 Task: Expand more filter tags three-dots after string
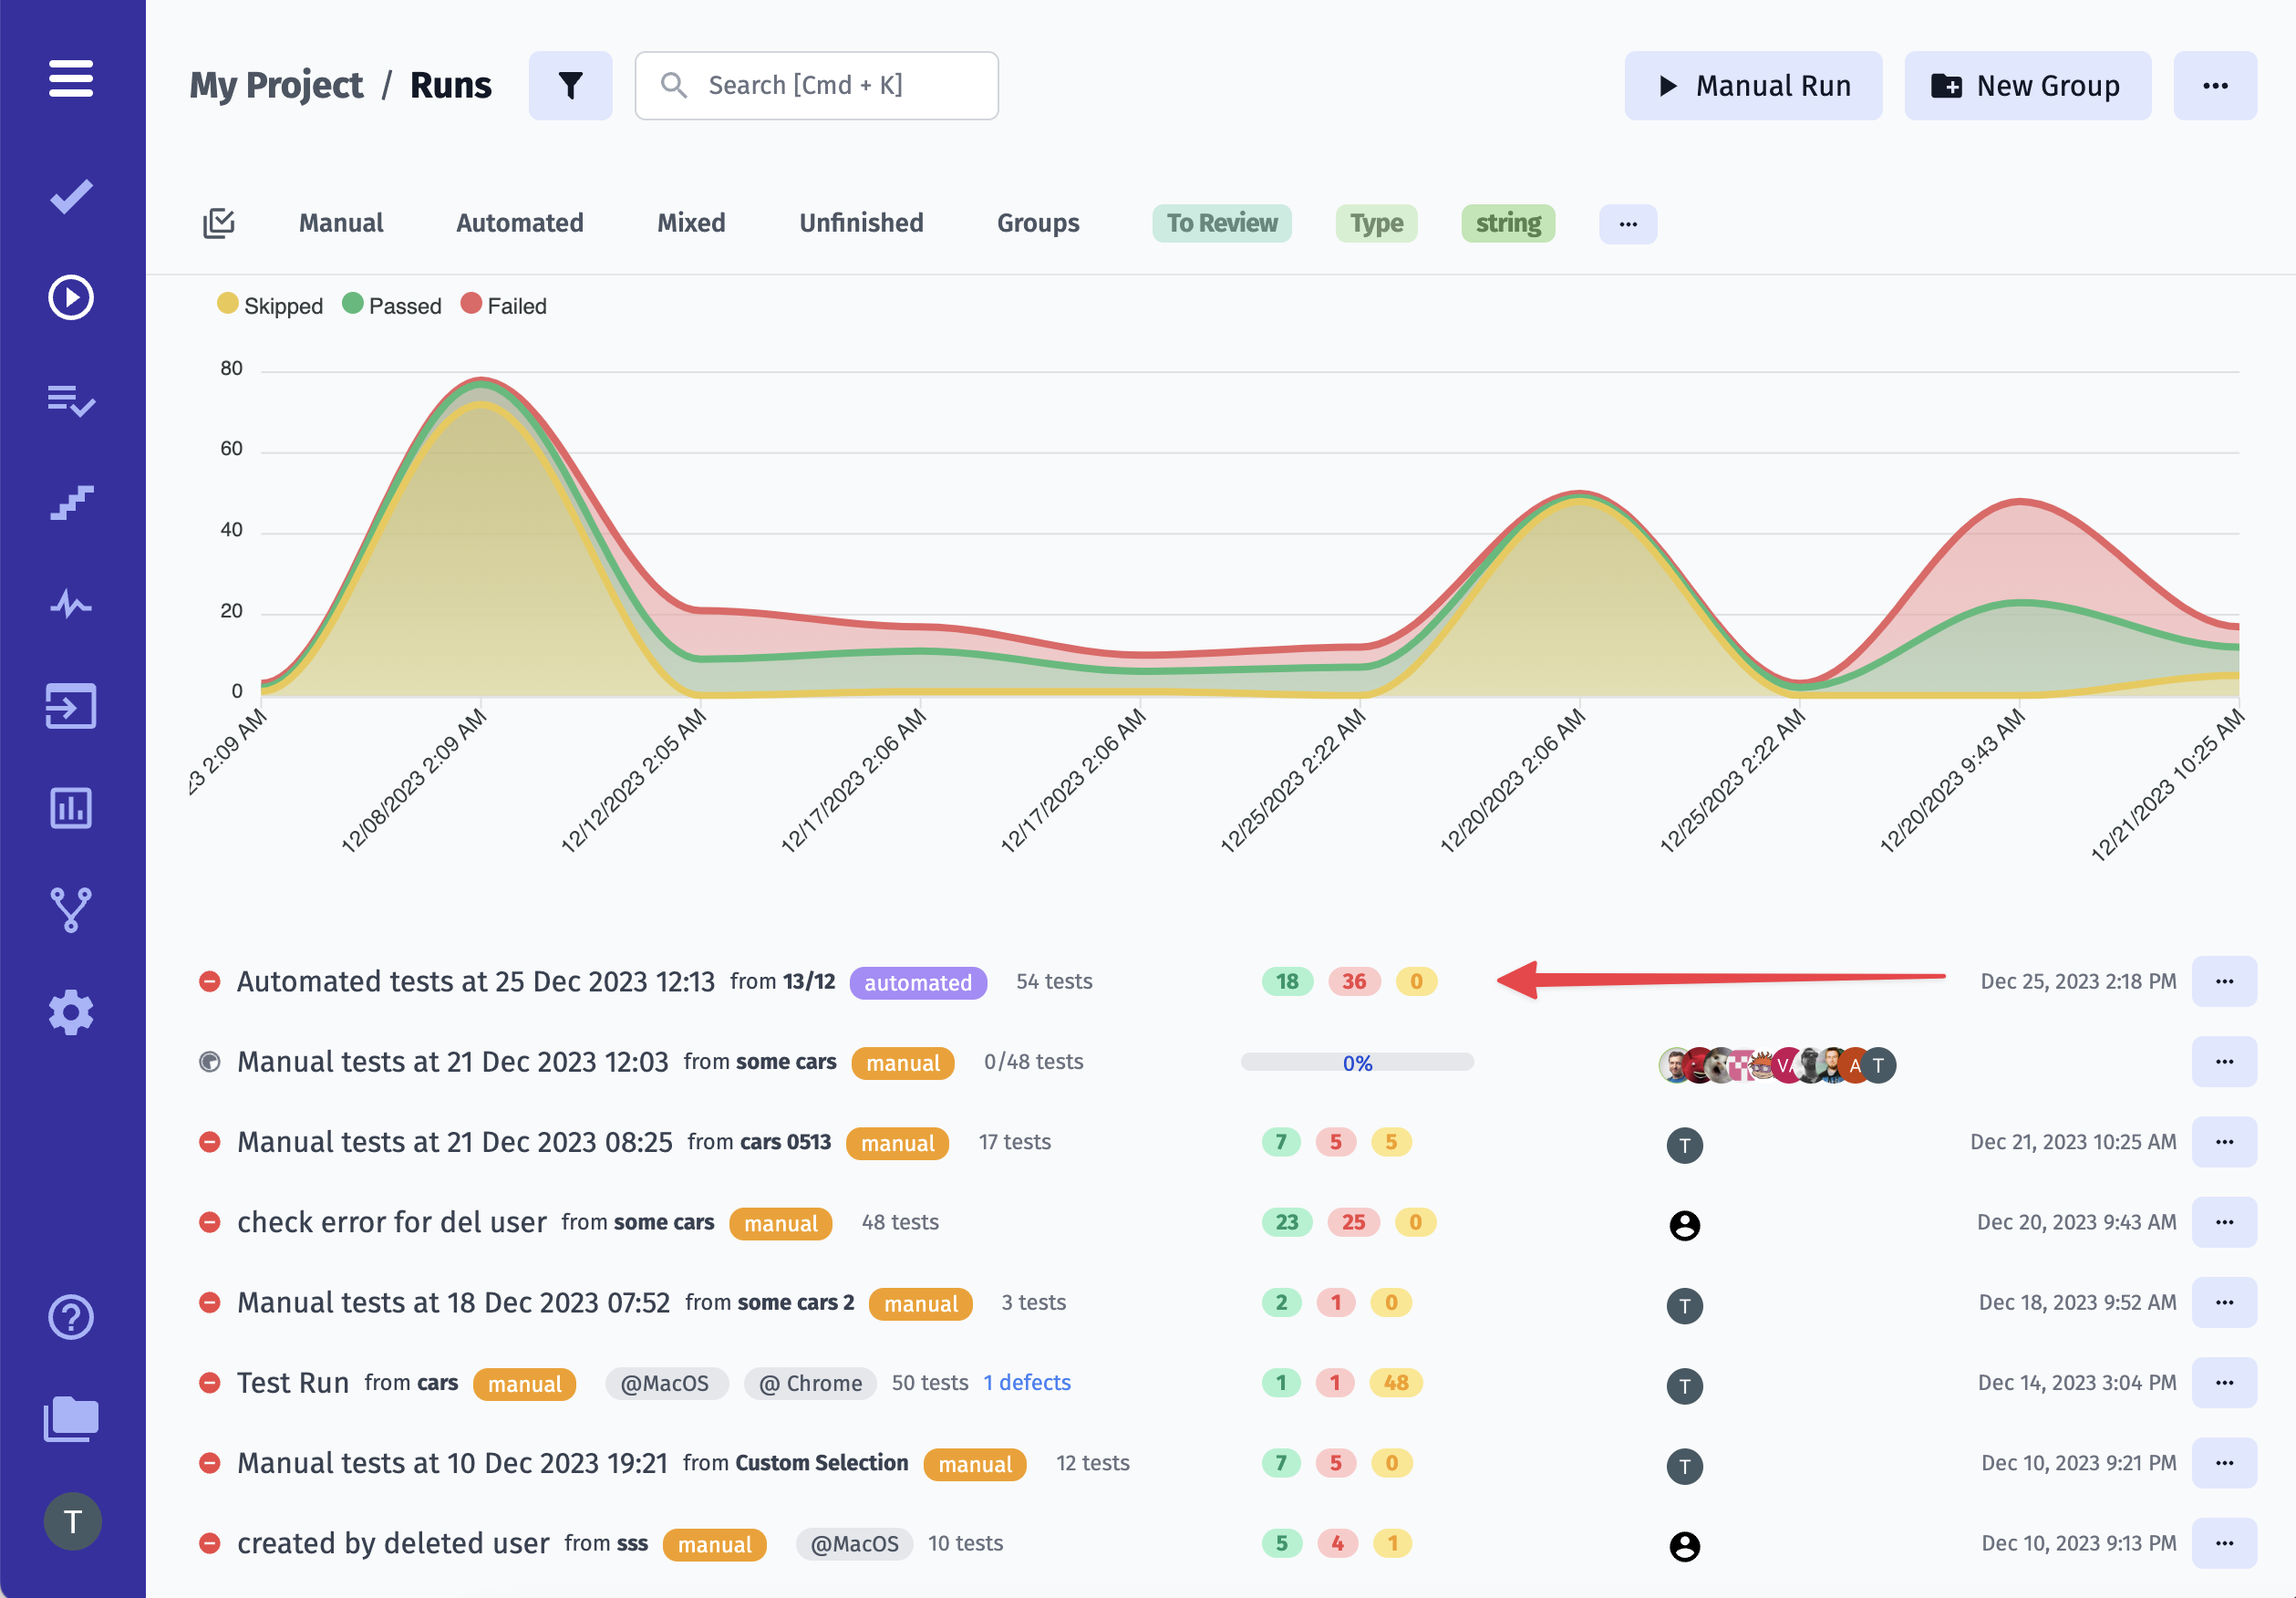tap(1627, 223)
